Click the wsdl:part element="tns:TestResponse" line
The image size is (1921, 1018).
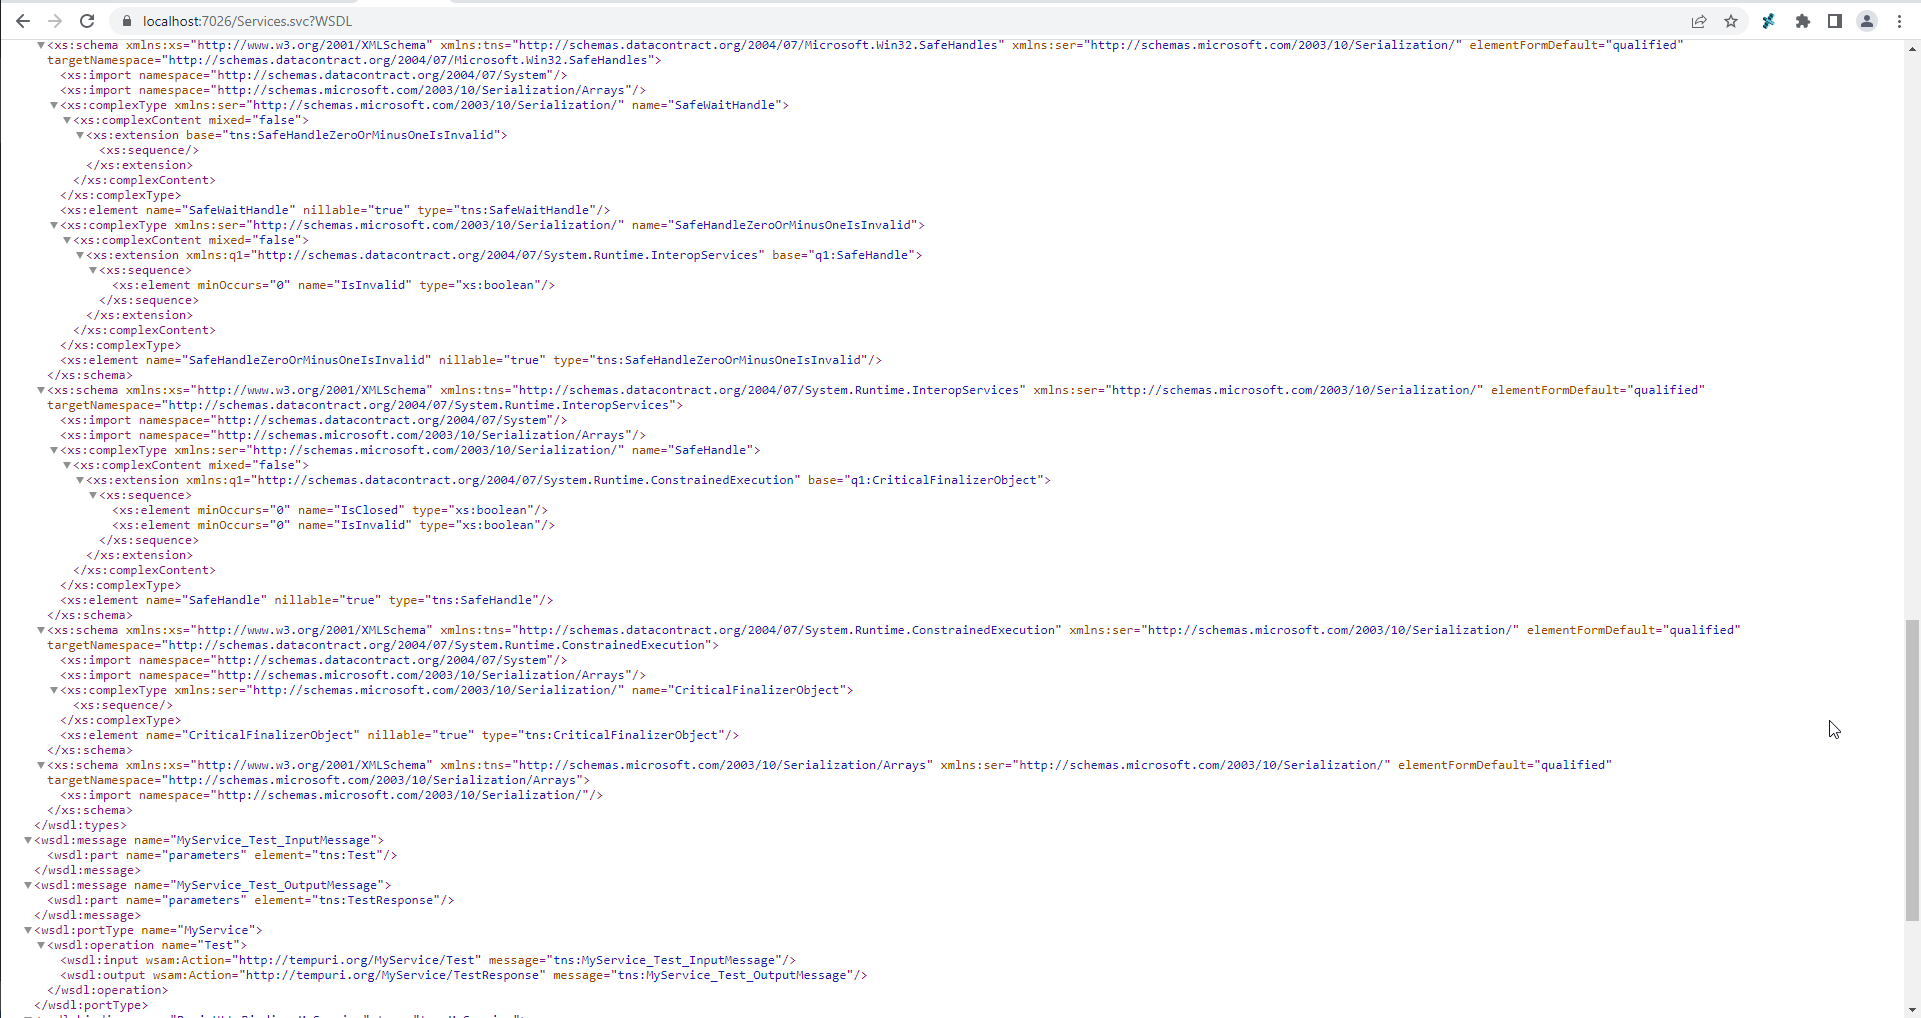[x=251, y=900]
